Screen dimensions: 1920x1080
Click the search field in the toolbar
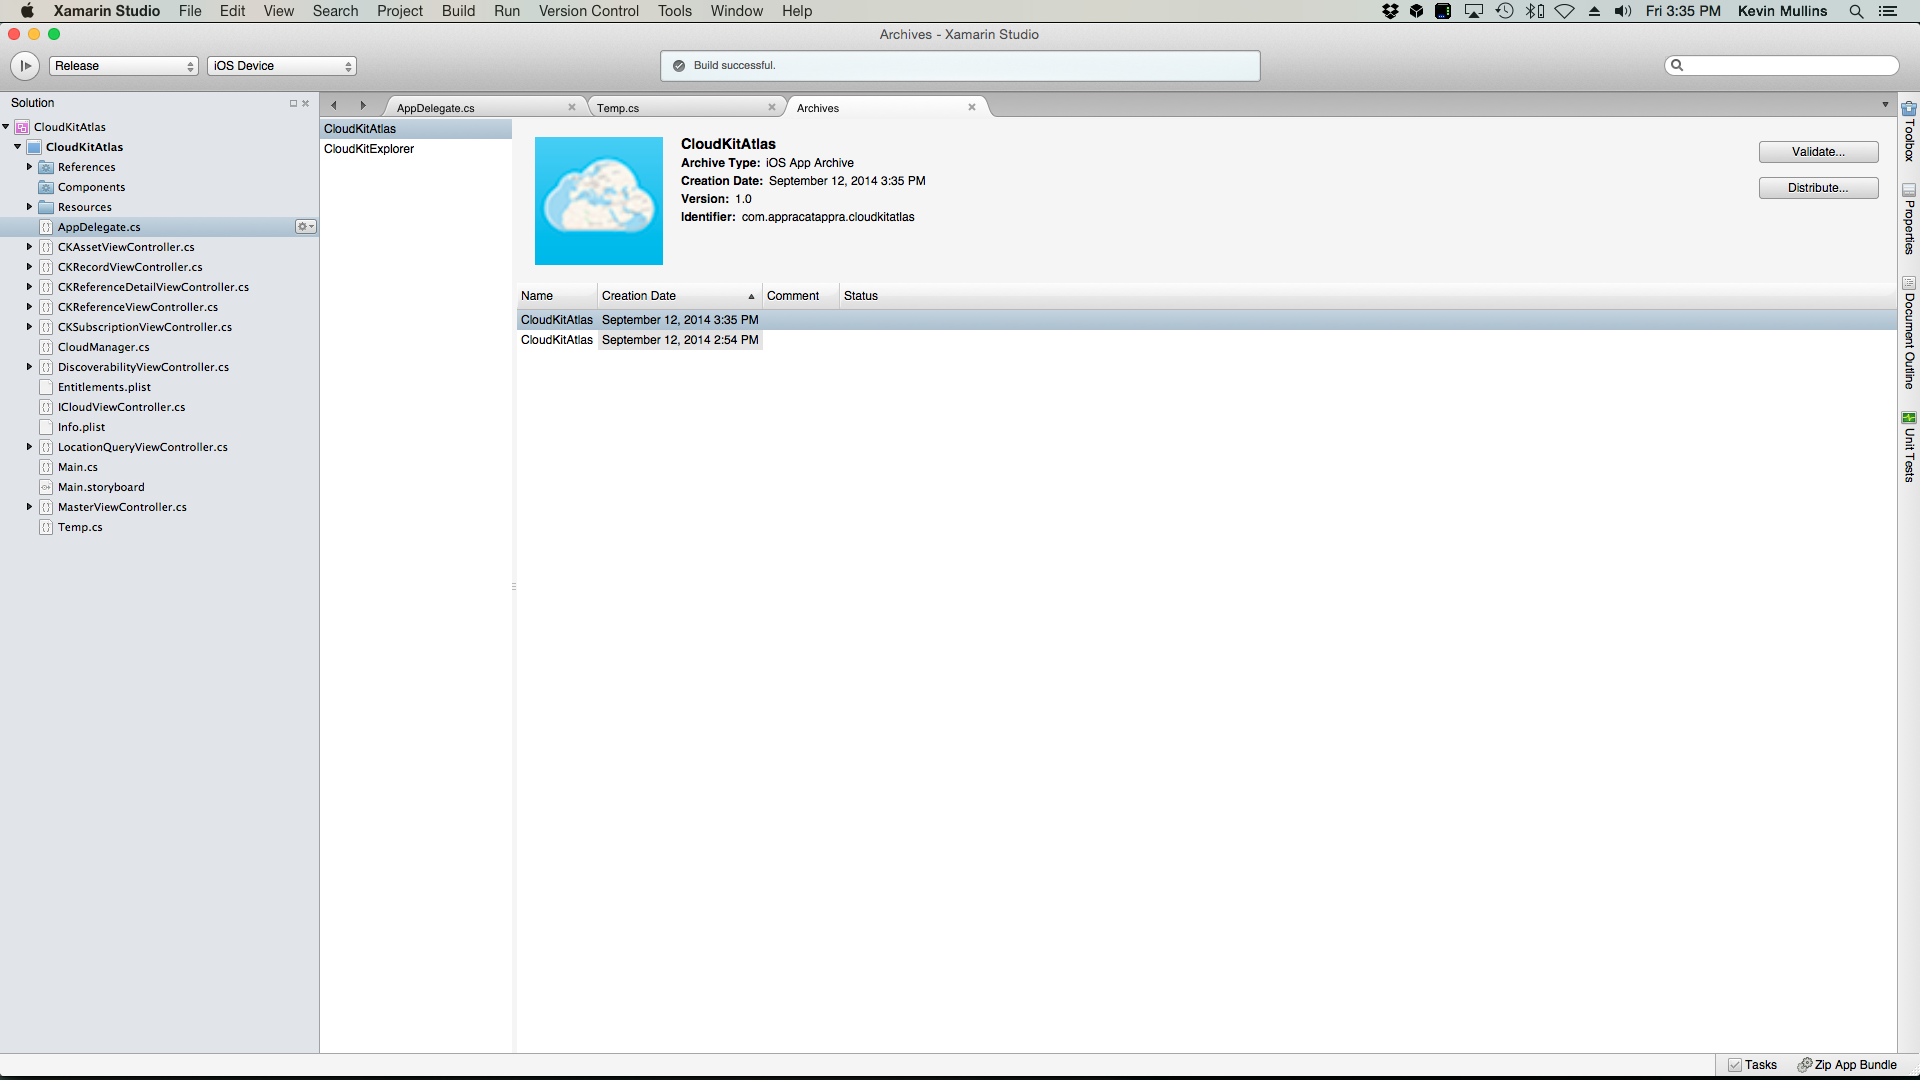(x=1788, y=66)
